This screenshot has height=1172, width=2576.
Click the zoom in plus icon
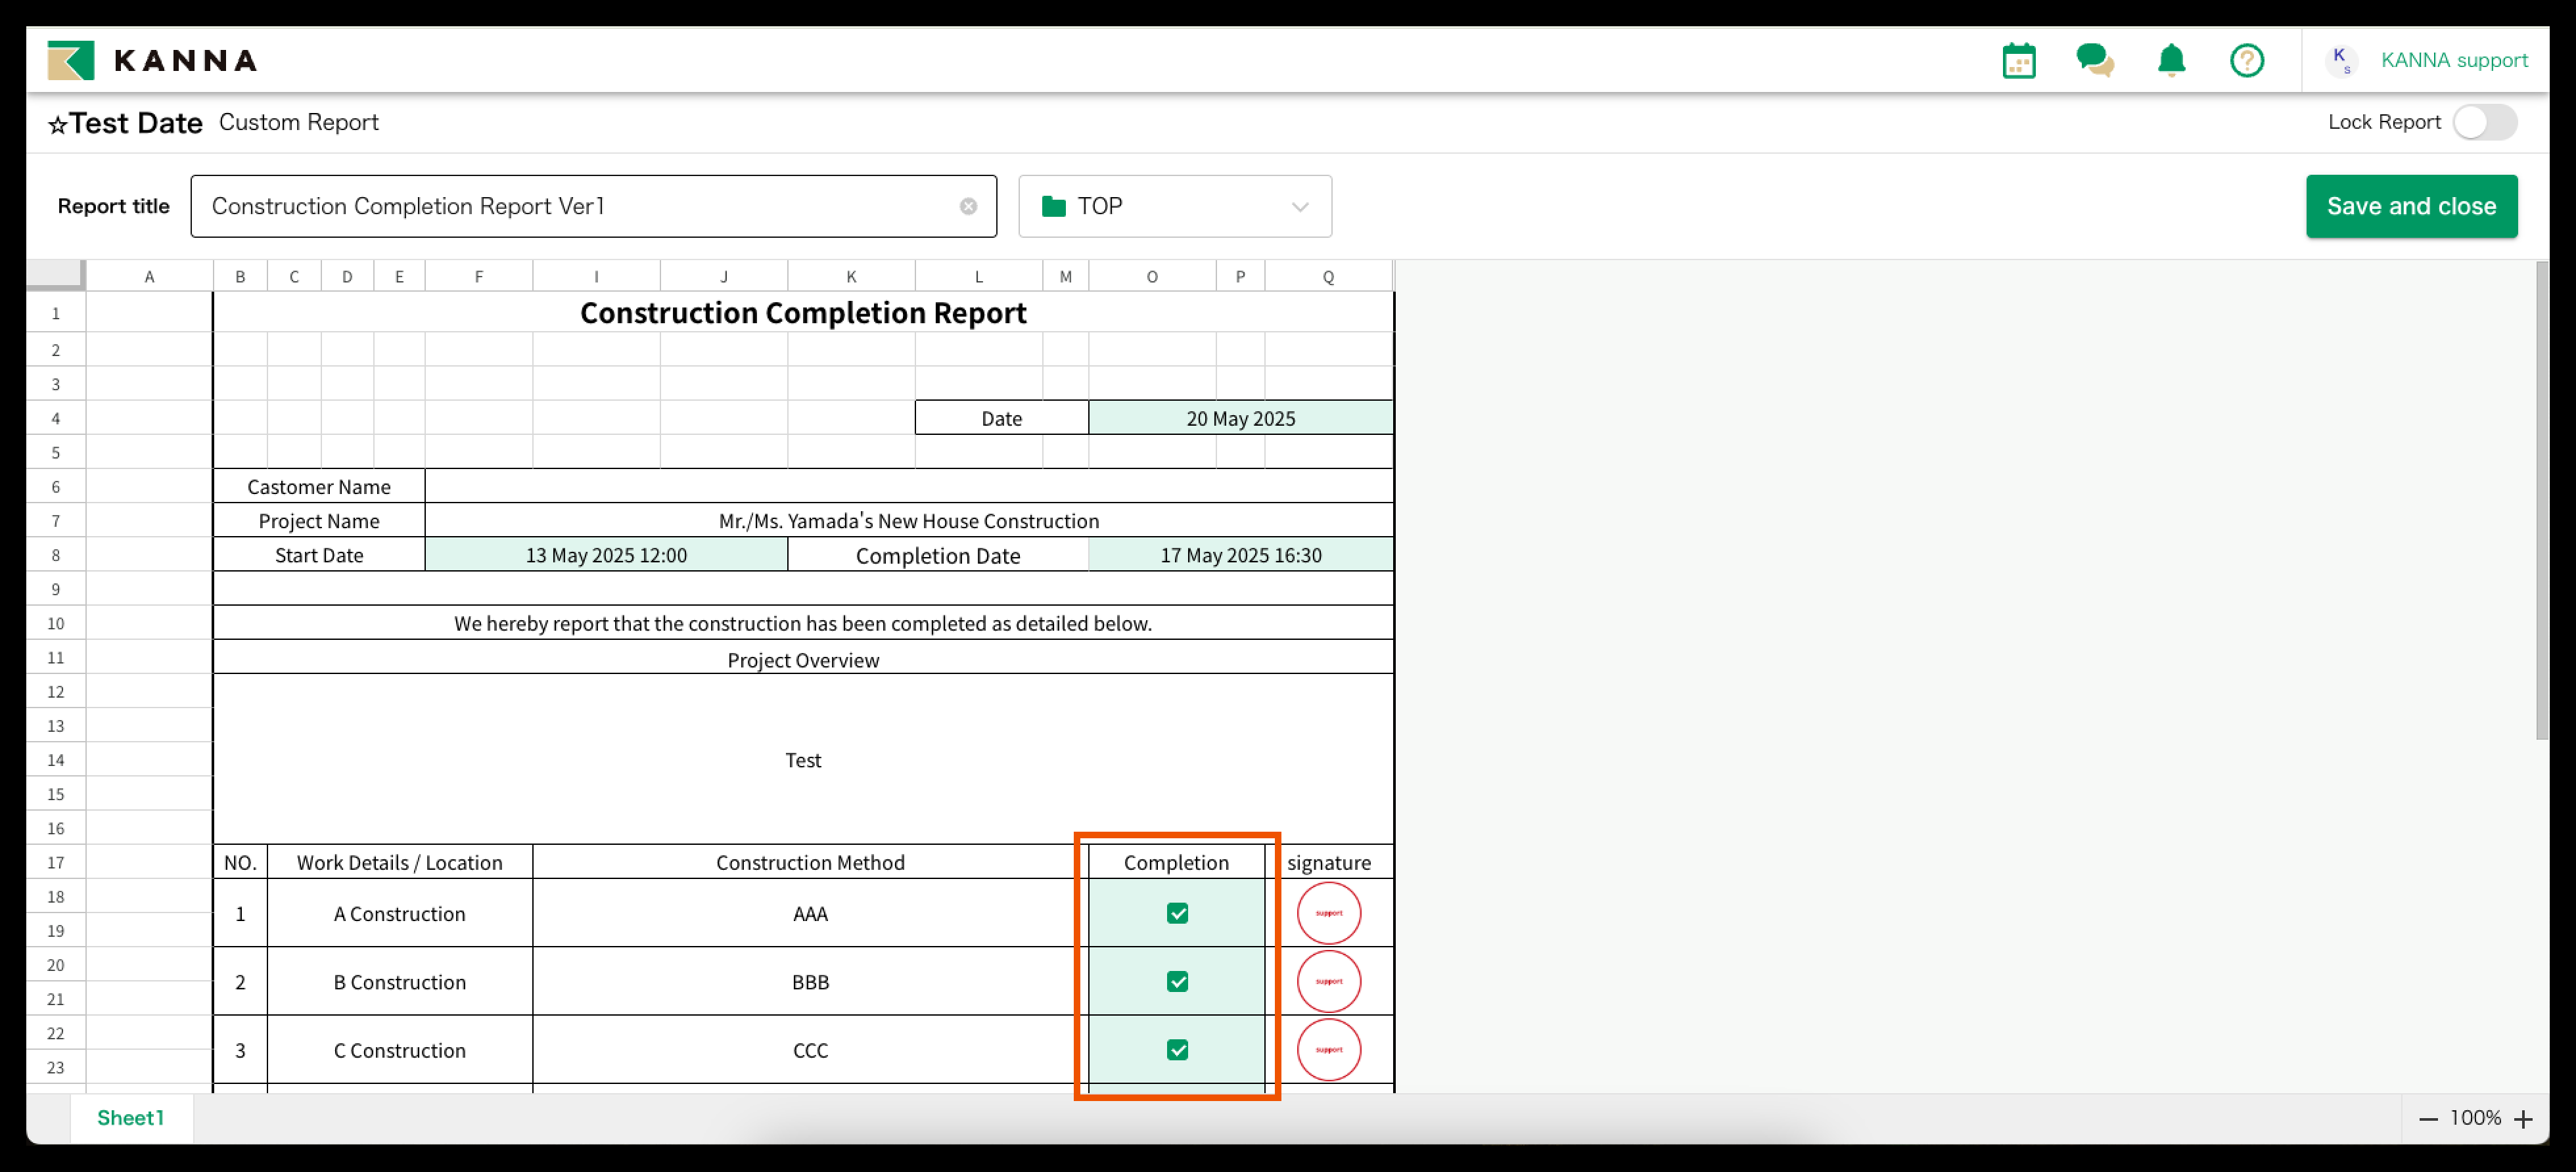(x=2523, y=1119)
